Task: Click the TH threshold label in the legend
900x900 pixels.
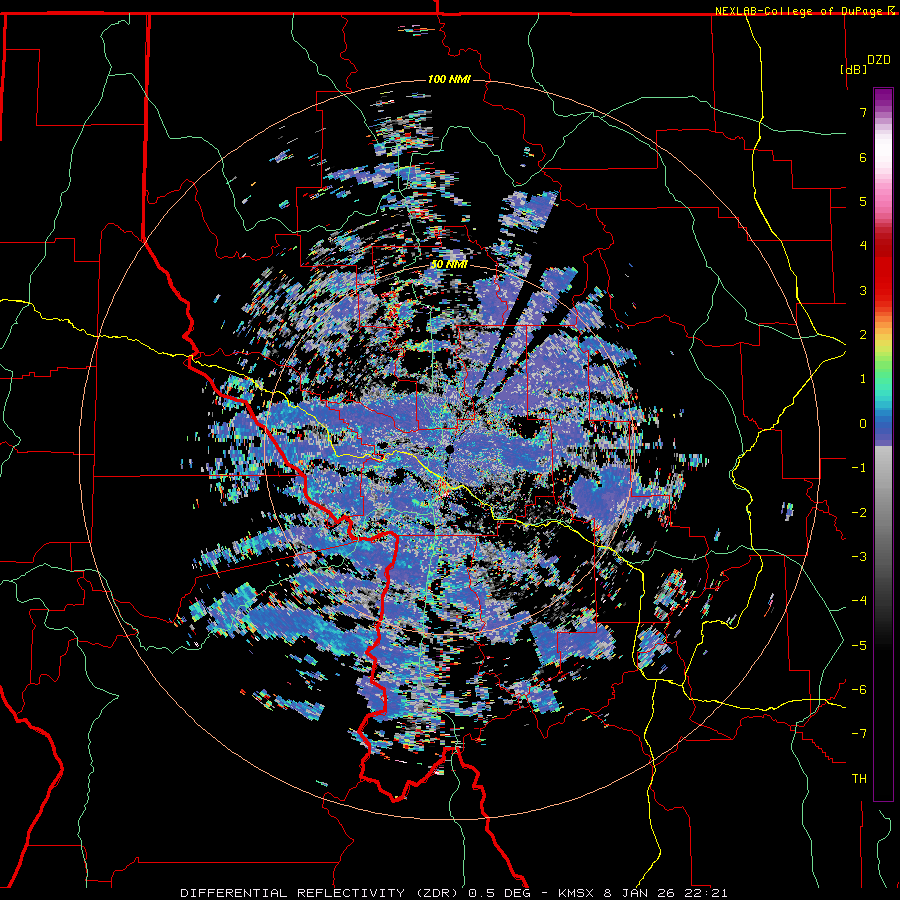Action: [x=859, y=779]
